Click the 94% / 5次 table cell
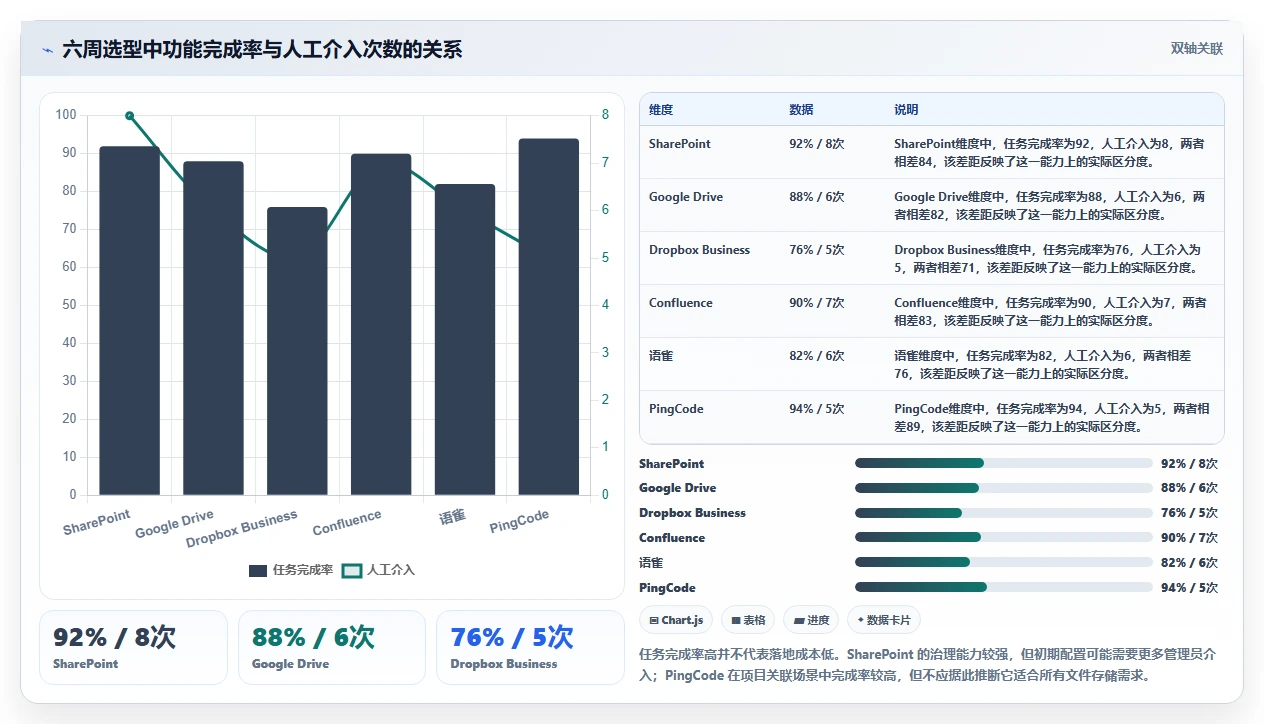1264x724 pixels. [817, 409]
